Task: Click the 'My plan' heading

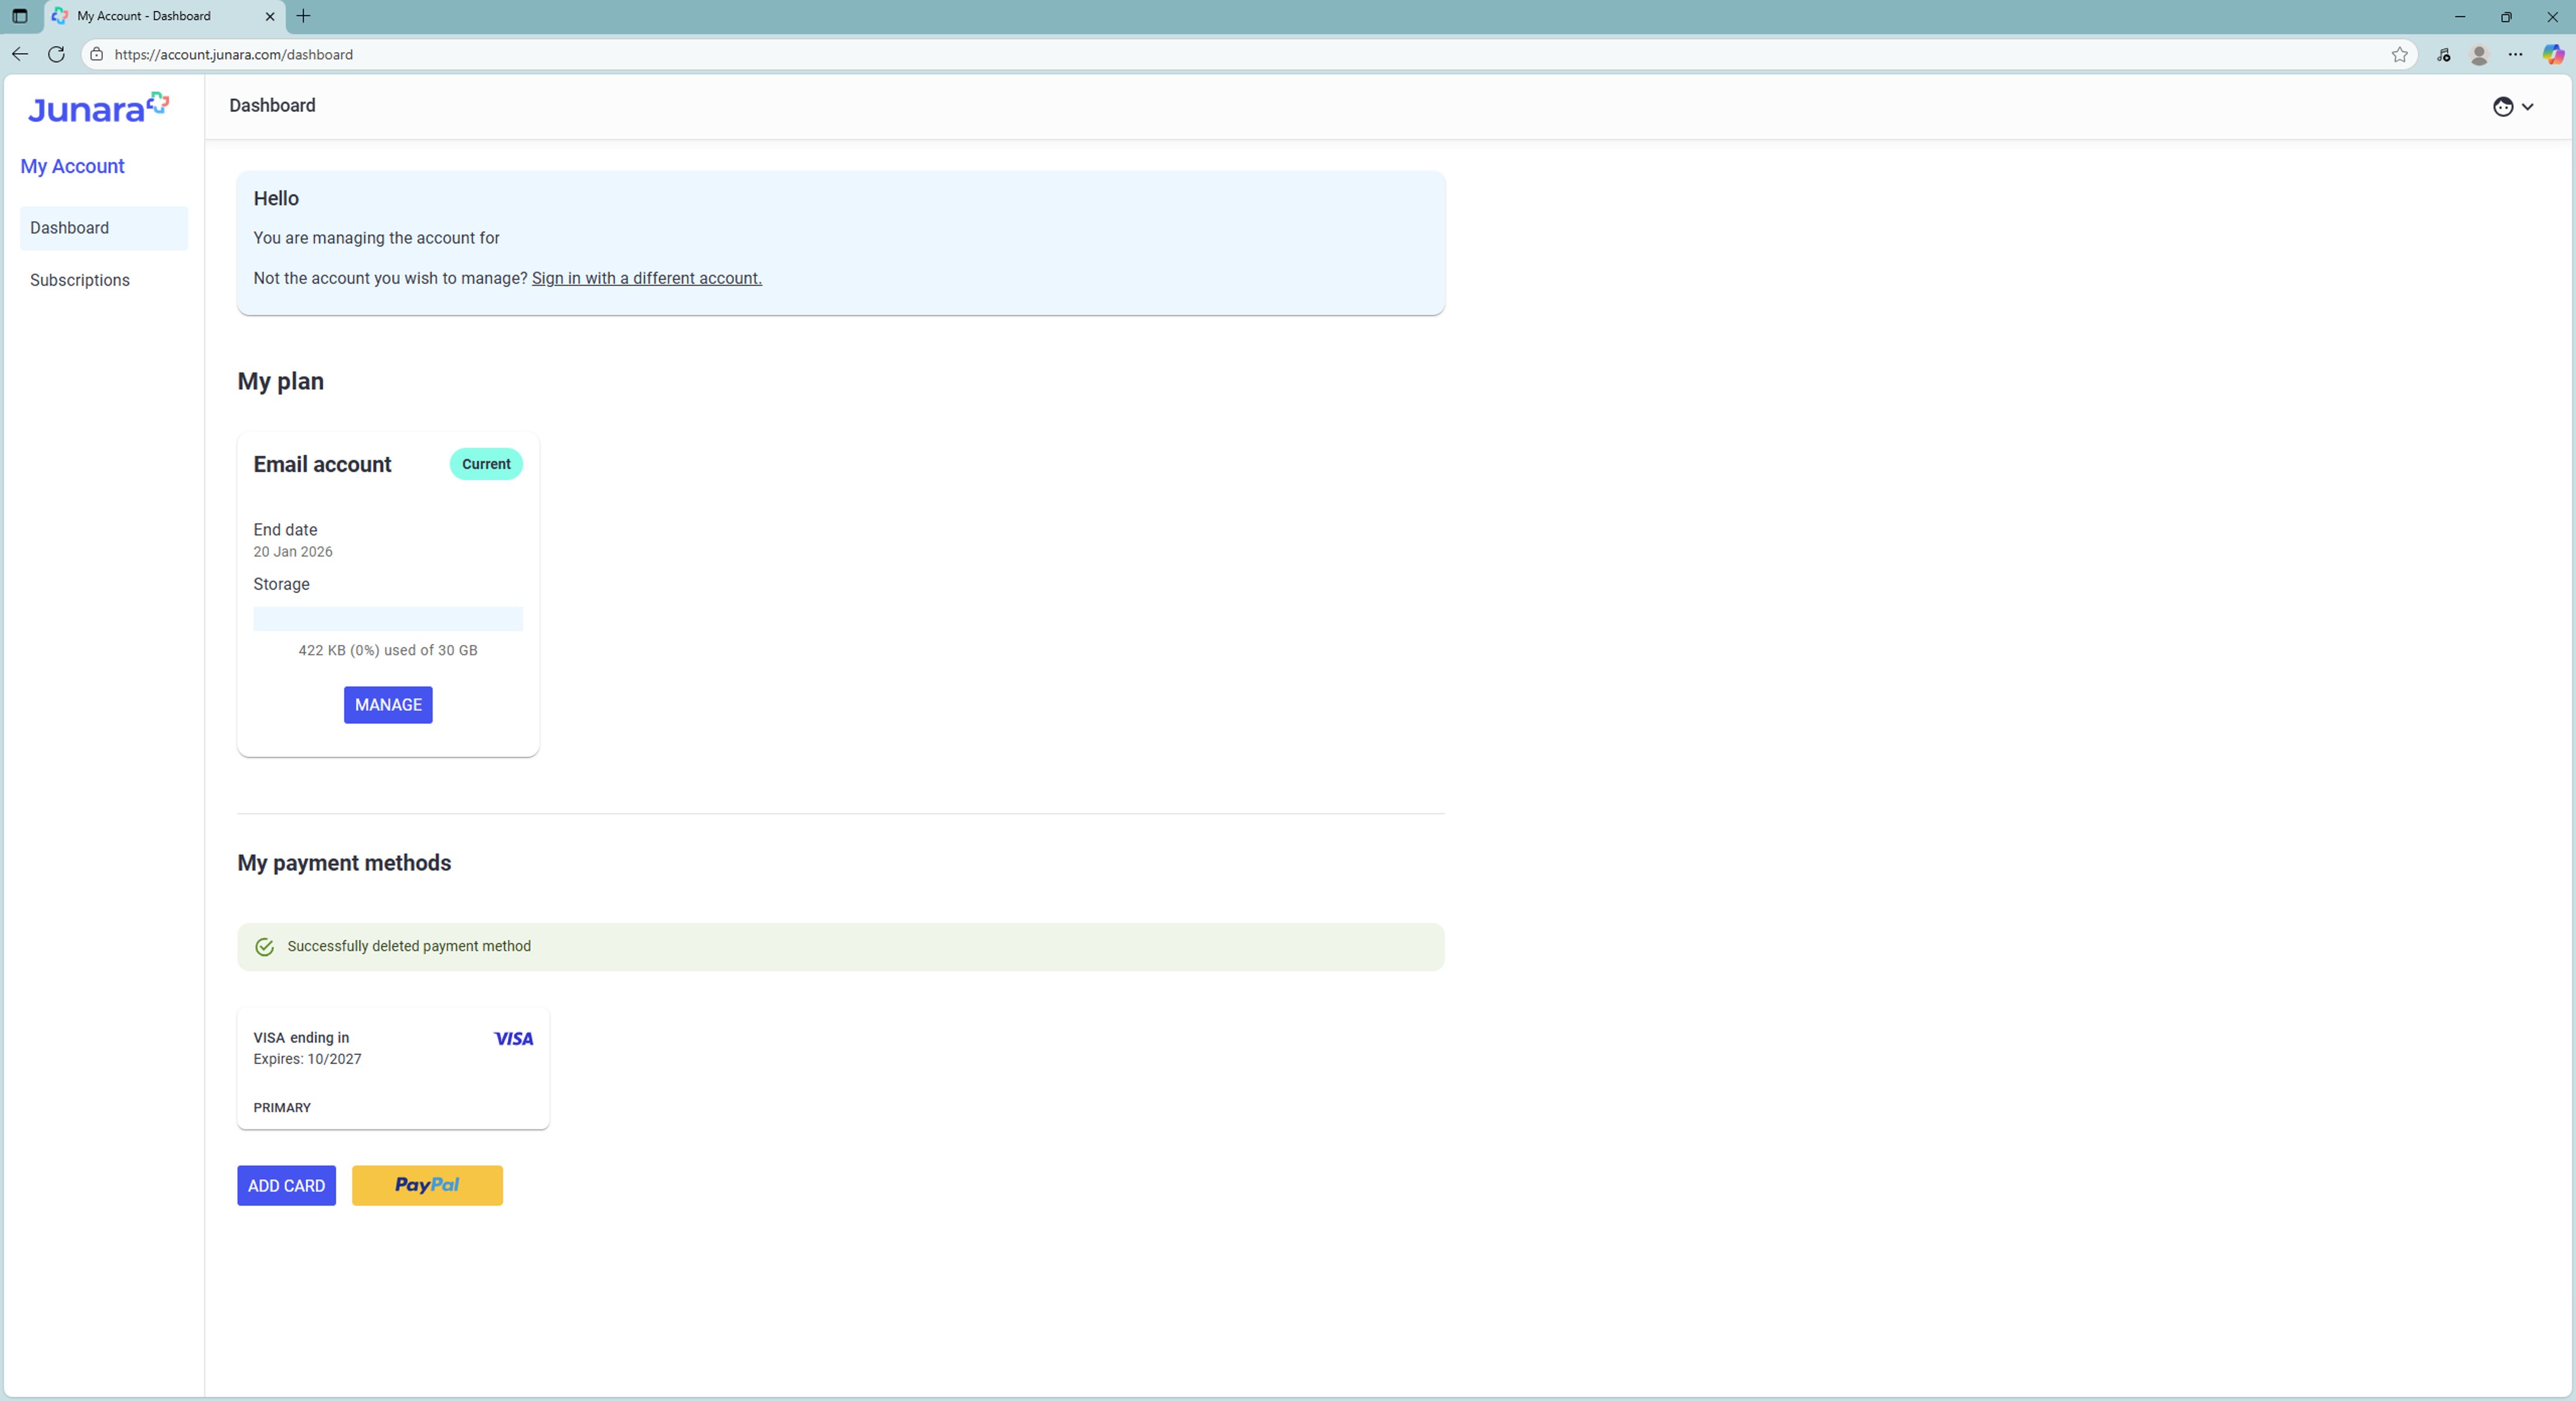Action: click(x=281, y=381)
